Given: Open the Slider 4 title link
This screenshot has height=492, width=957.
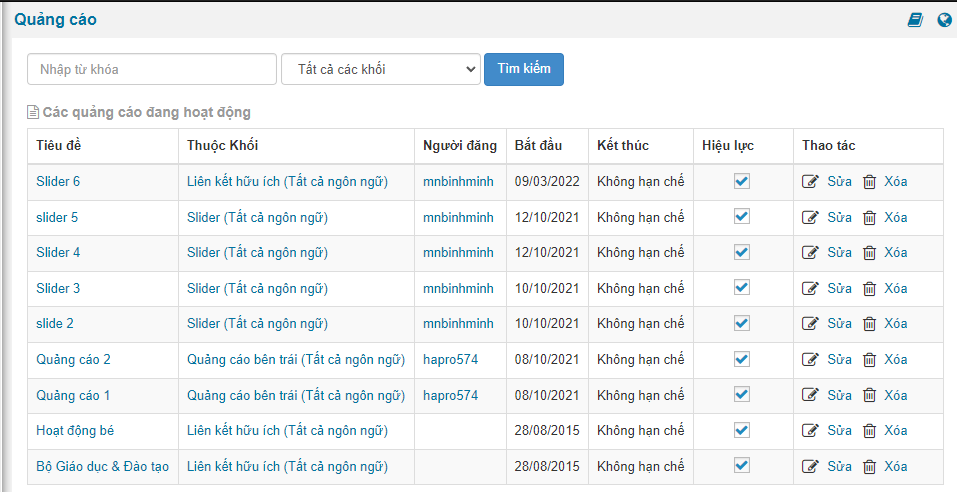Looking at the screenshot, I should (x=58, y=253).
